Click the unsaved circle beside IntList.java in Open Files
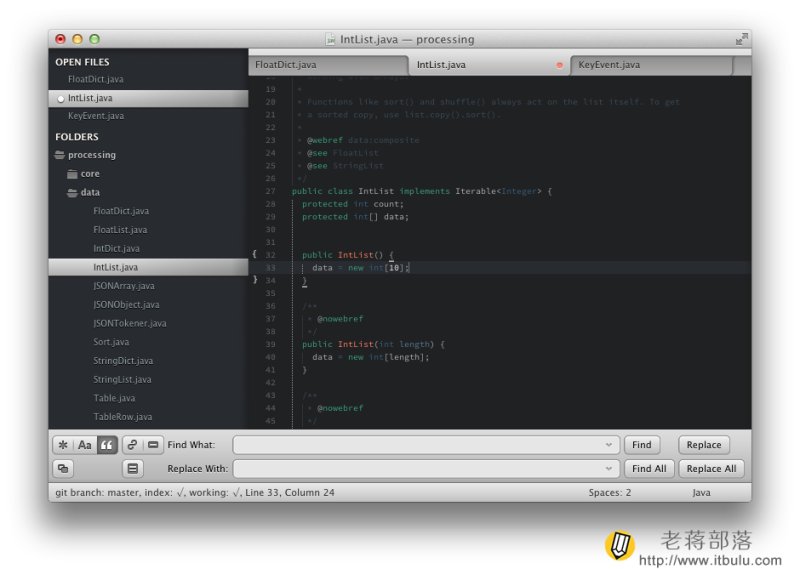Viewport: 800px width, 569px height. click(x=61, y=99)
